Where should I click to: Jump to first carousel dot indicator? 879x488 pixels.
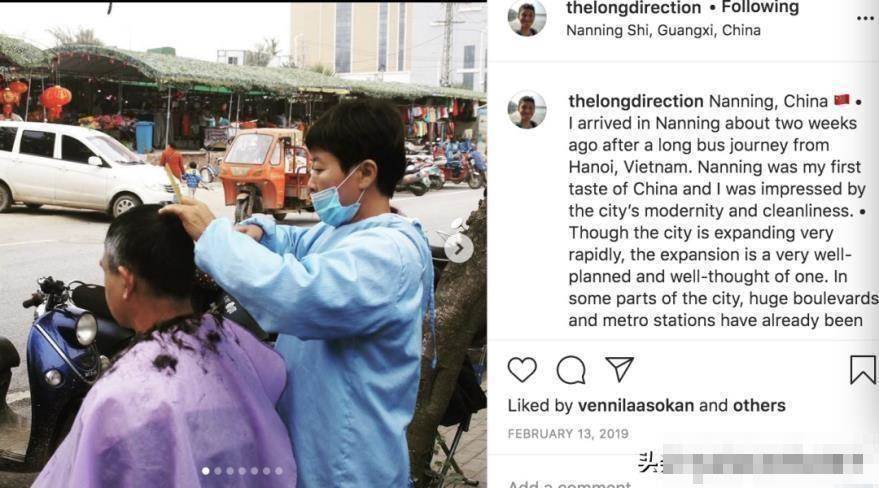coord(206,471)
